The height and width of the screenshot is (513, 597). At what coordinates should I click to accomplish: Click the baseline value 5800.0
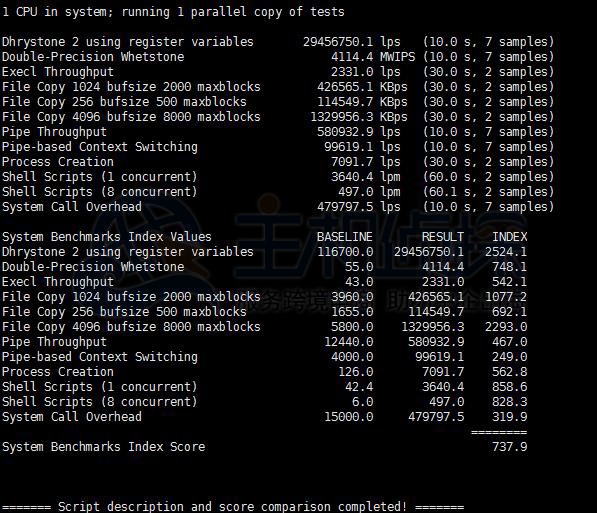[352, 327]
